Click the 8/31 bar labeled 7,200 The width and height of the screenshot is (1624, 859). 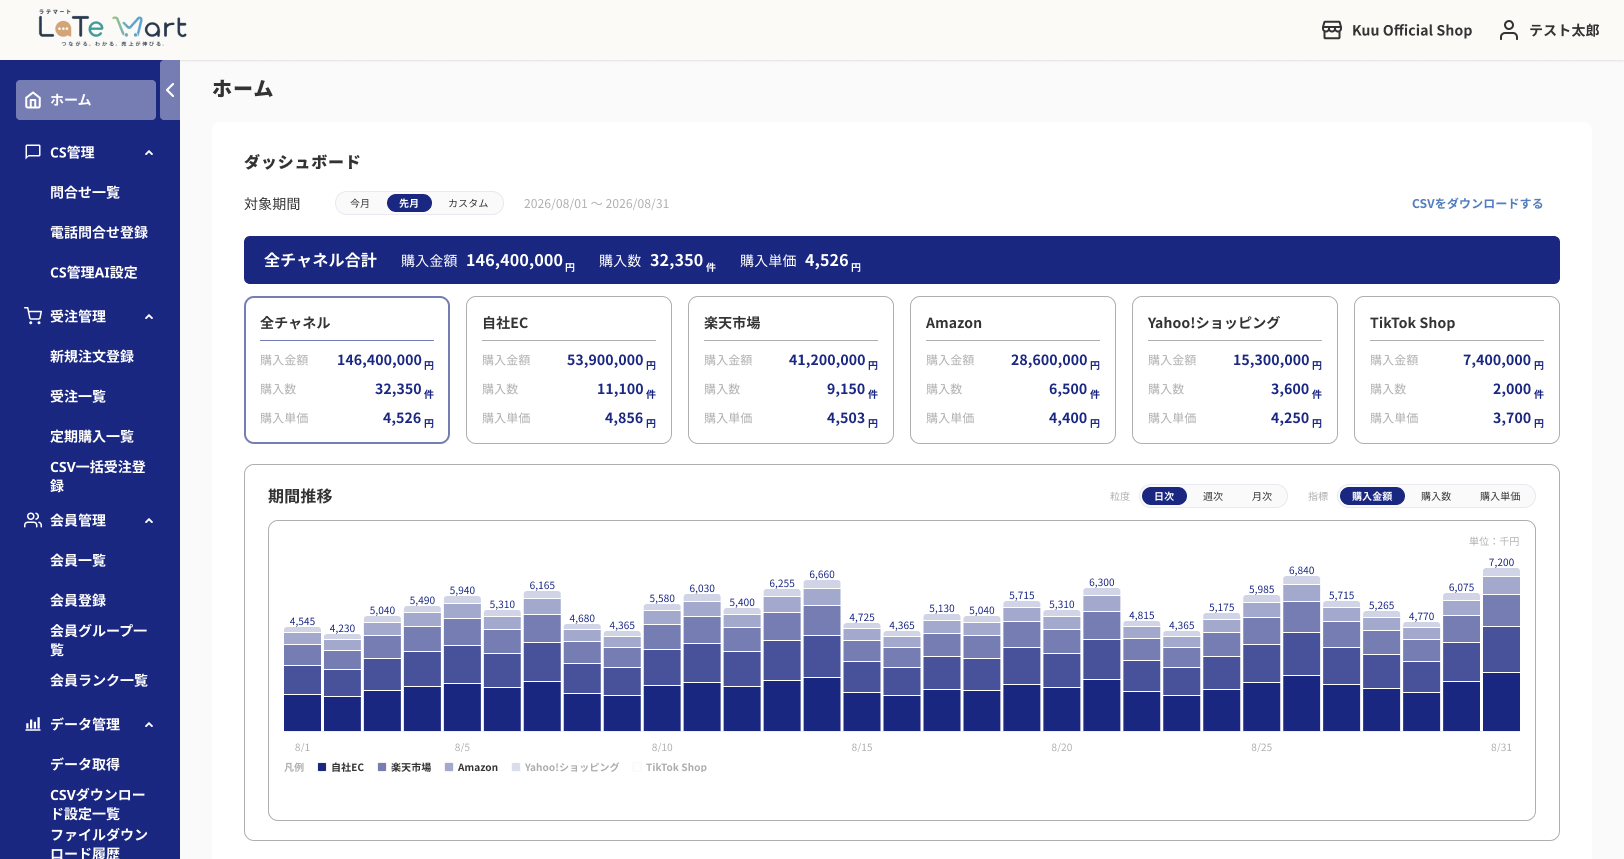[x=1501, y=649]
